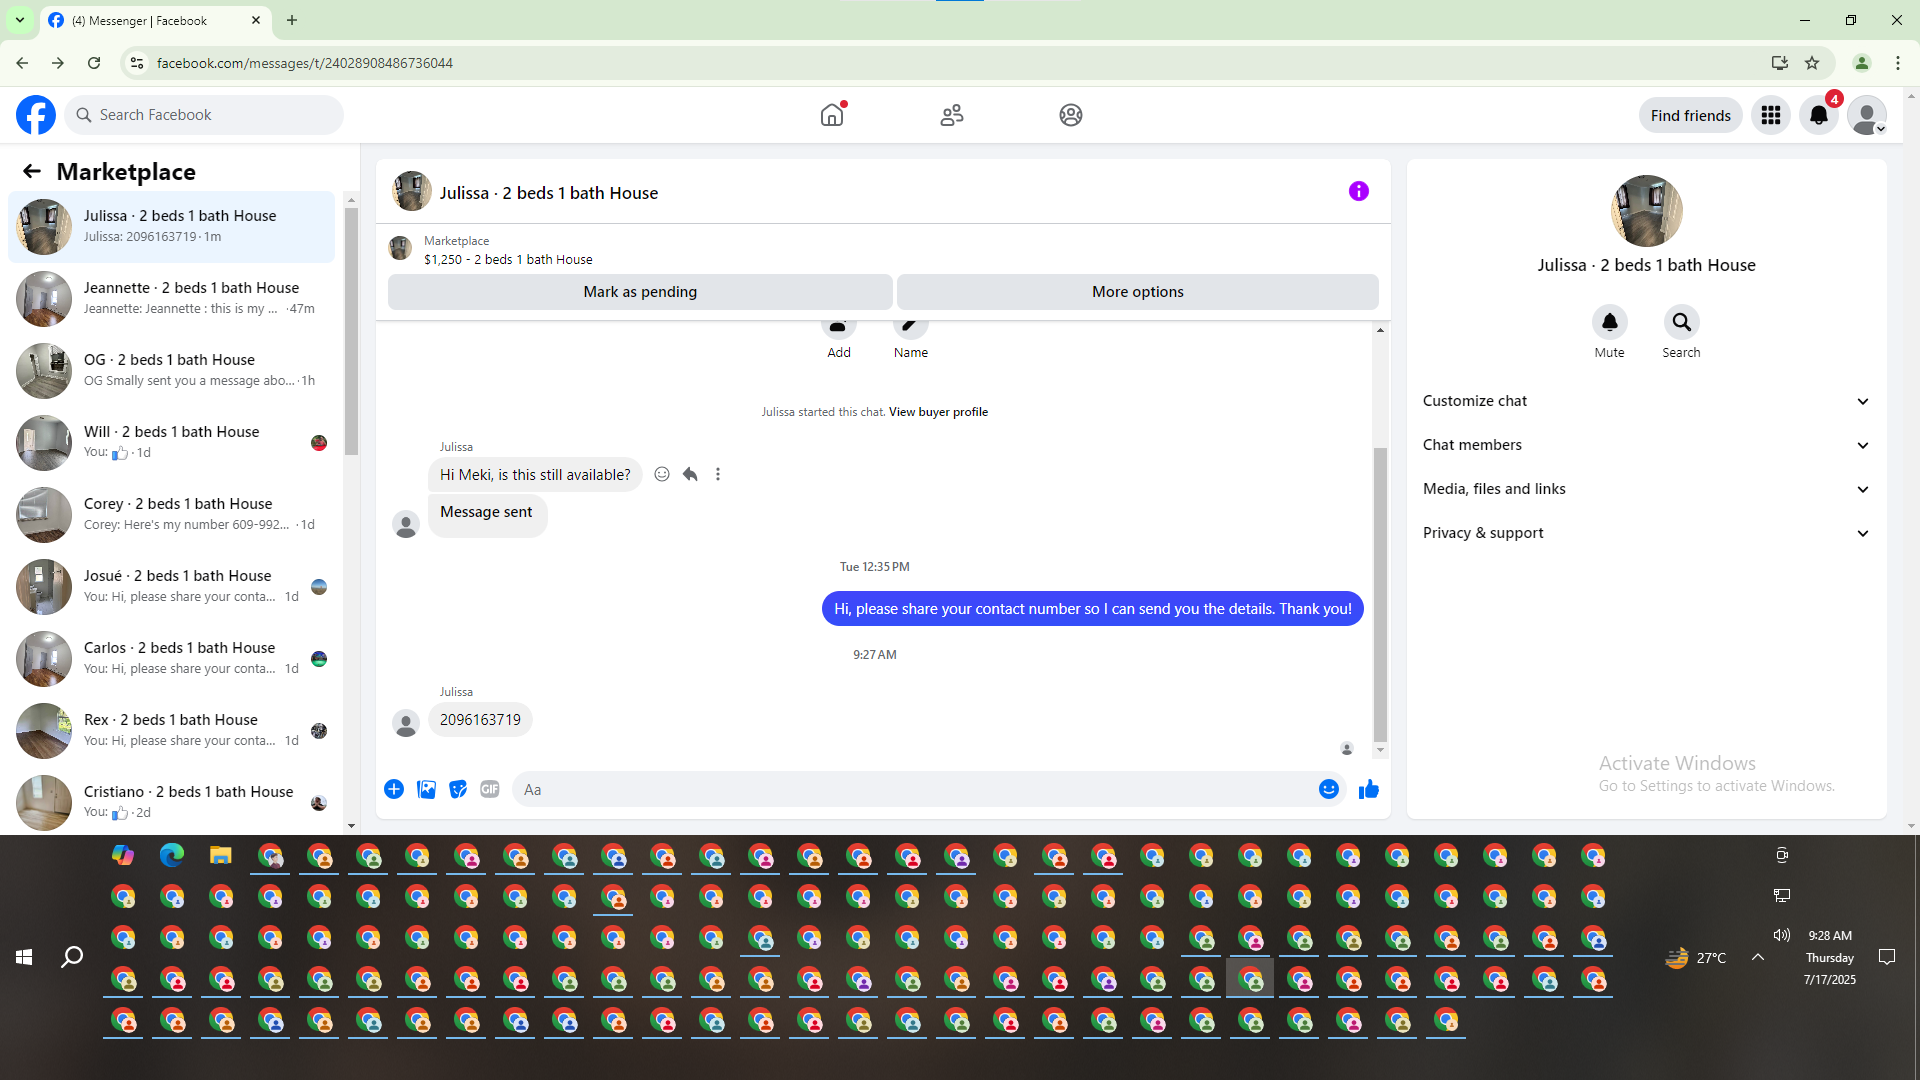Viewport: 1920px width, 1080px height.
Task: Open a new browser tab
Action: 292,20
